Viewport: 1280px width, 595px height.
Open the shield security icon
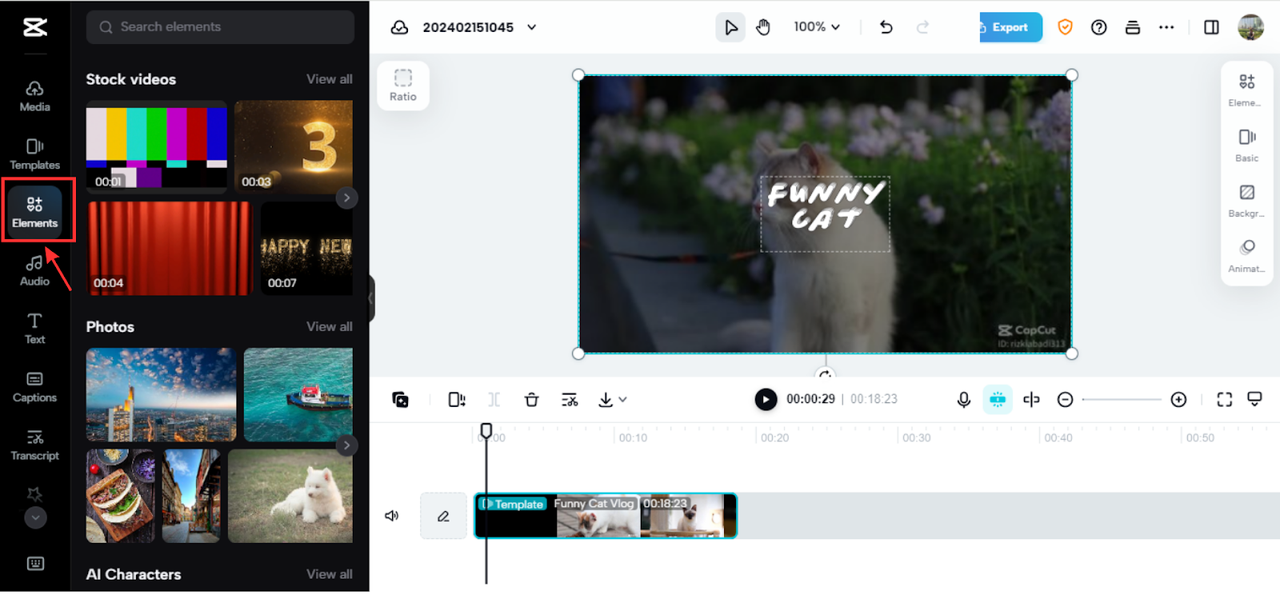(x=1065, y=27)
